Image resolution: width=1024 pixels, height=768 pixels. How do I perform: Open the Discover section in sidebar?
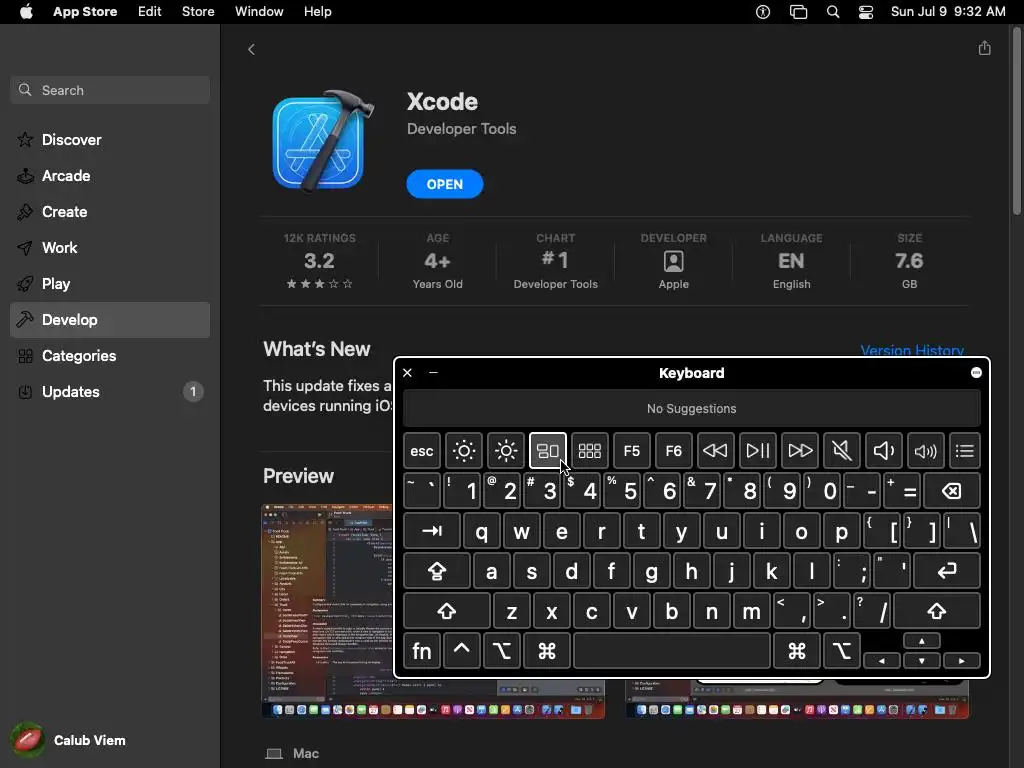coord(110,140)
